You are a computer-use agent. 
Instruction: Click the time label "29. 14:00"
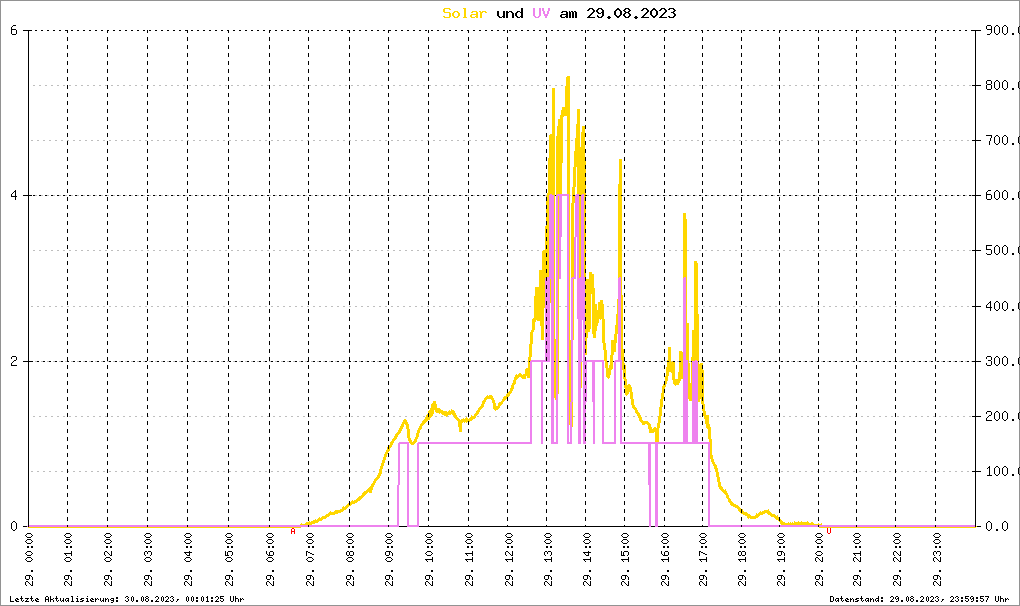(587, 560)
